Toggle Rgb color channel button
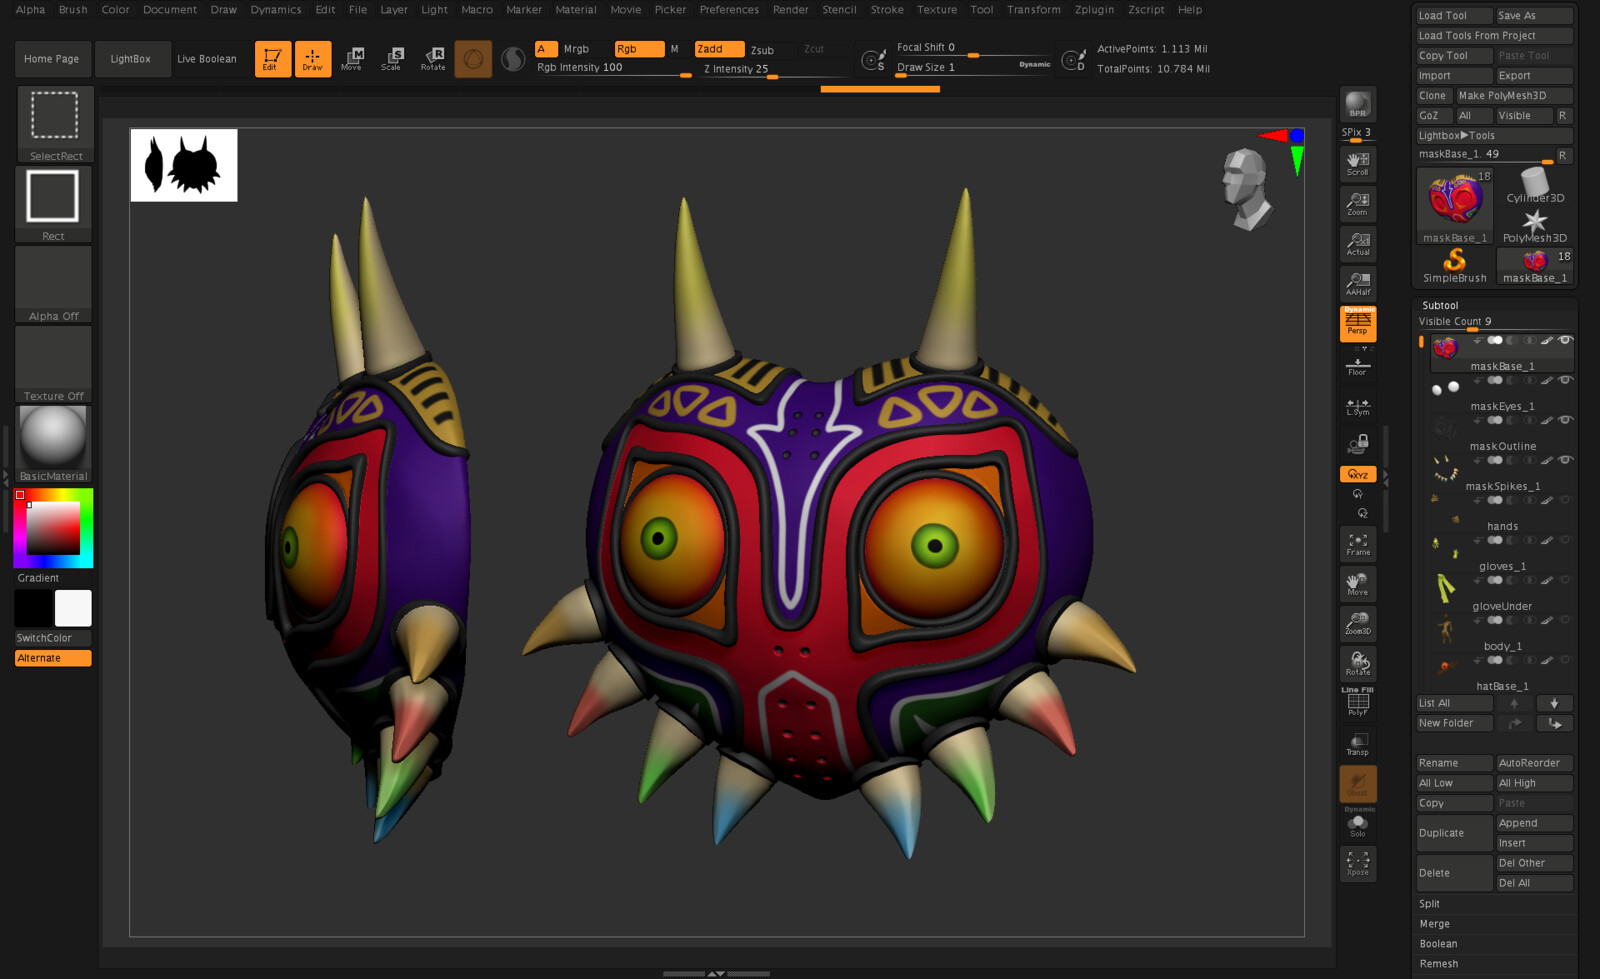1600x979 pixels. [x=639, y=49]
